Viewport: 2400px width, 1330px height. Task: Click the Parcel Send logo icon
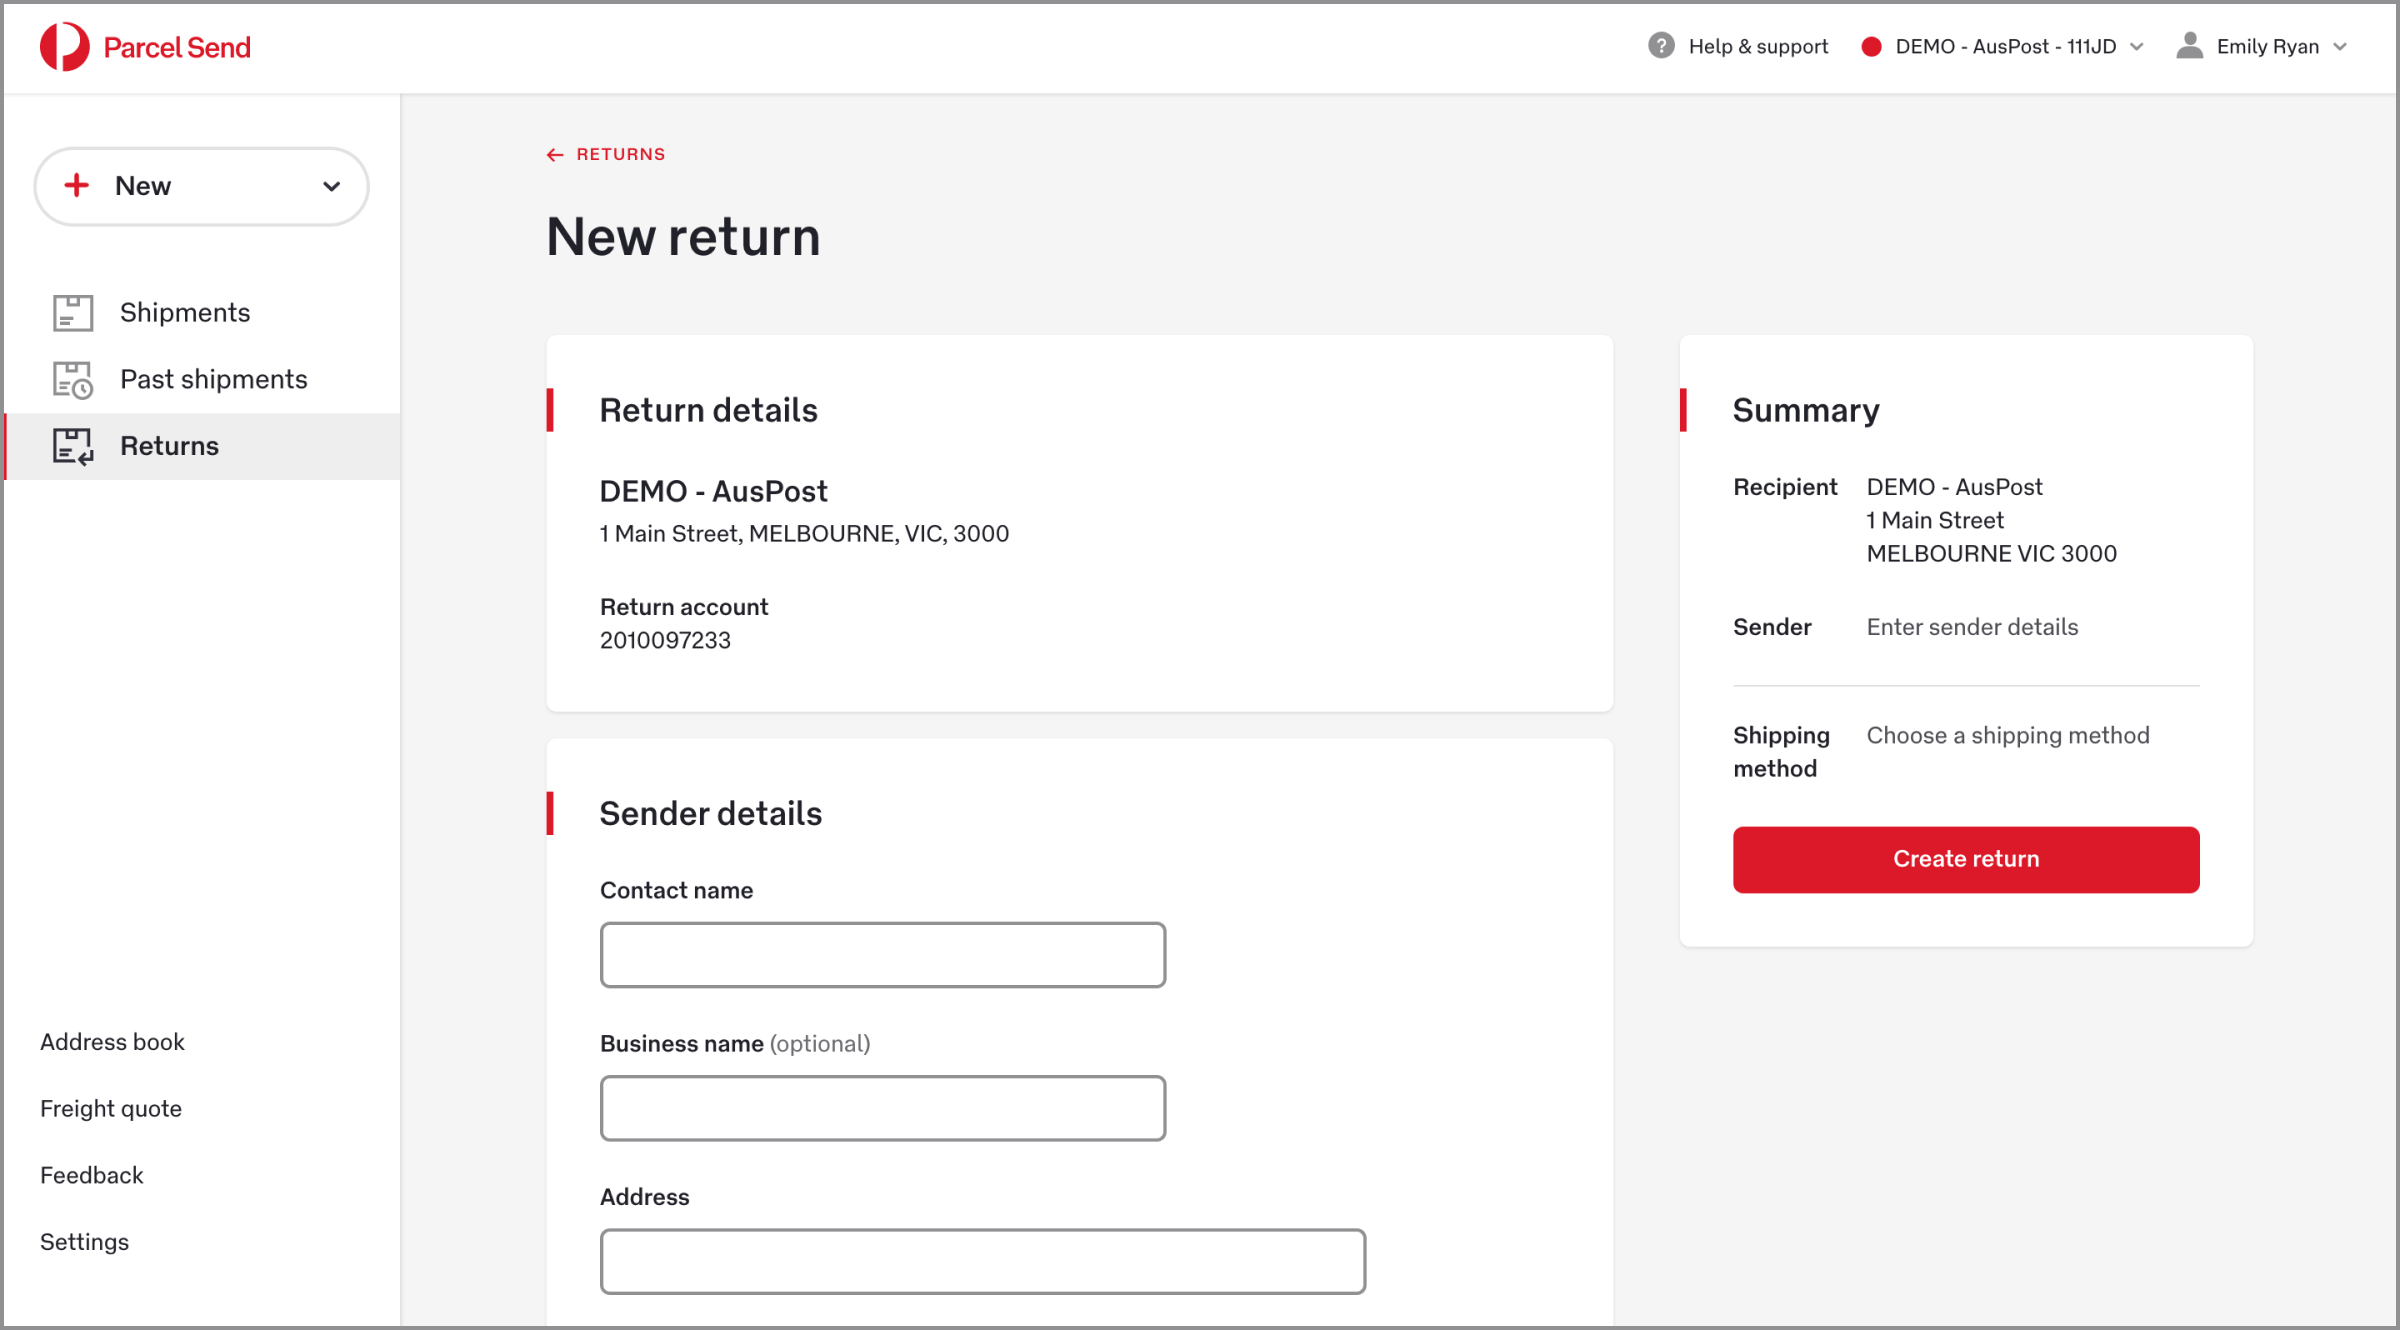[x=64, y=47]
